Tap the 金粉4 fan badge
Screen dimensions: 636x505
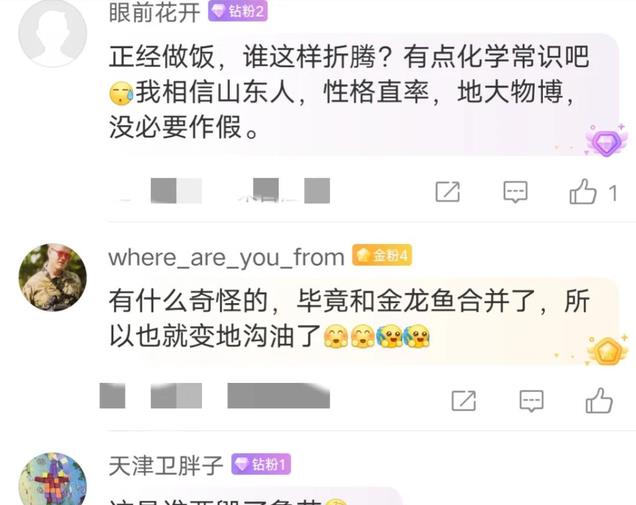coord(382,256)
